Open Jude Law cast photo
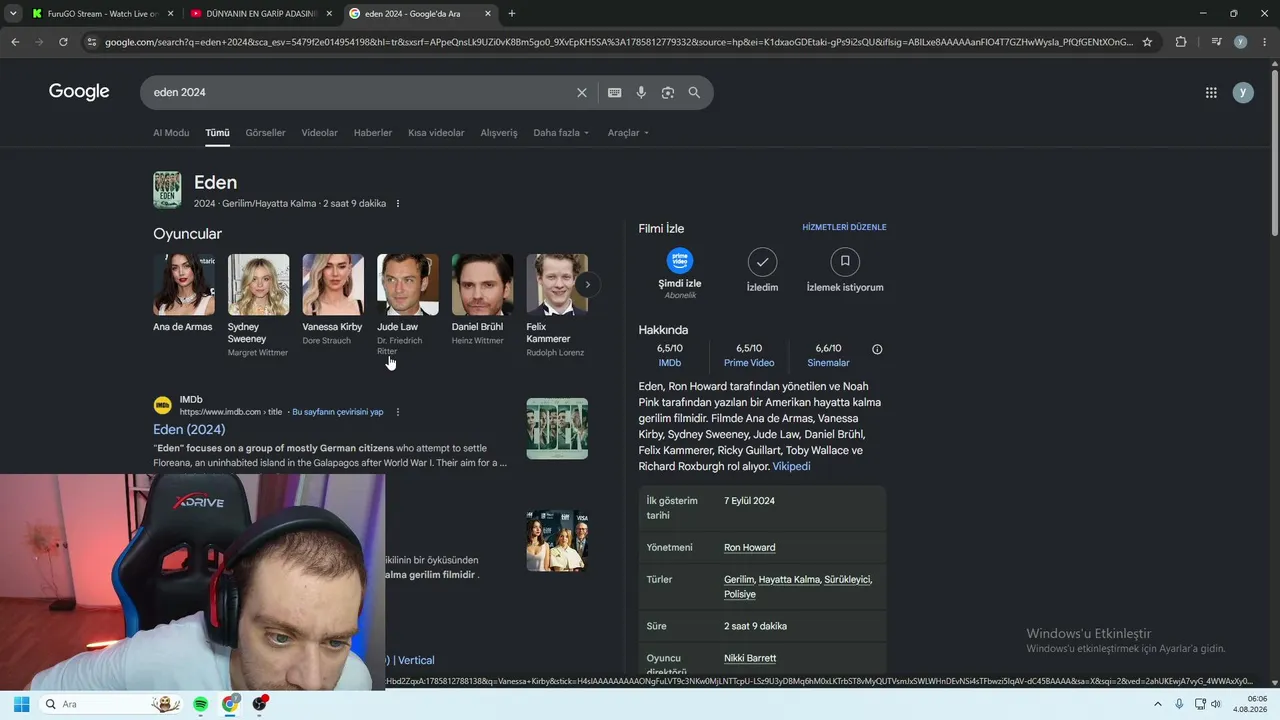 coord(408,284)
